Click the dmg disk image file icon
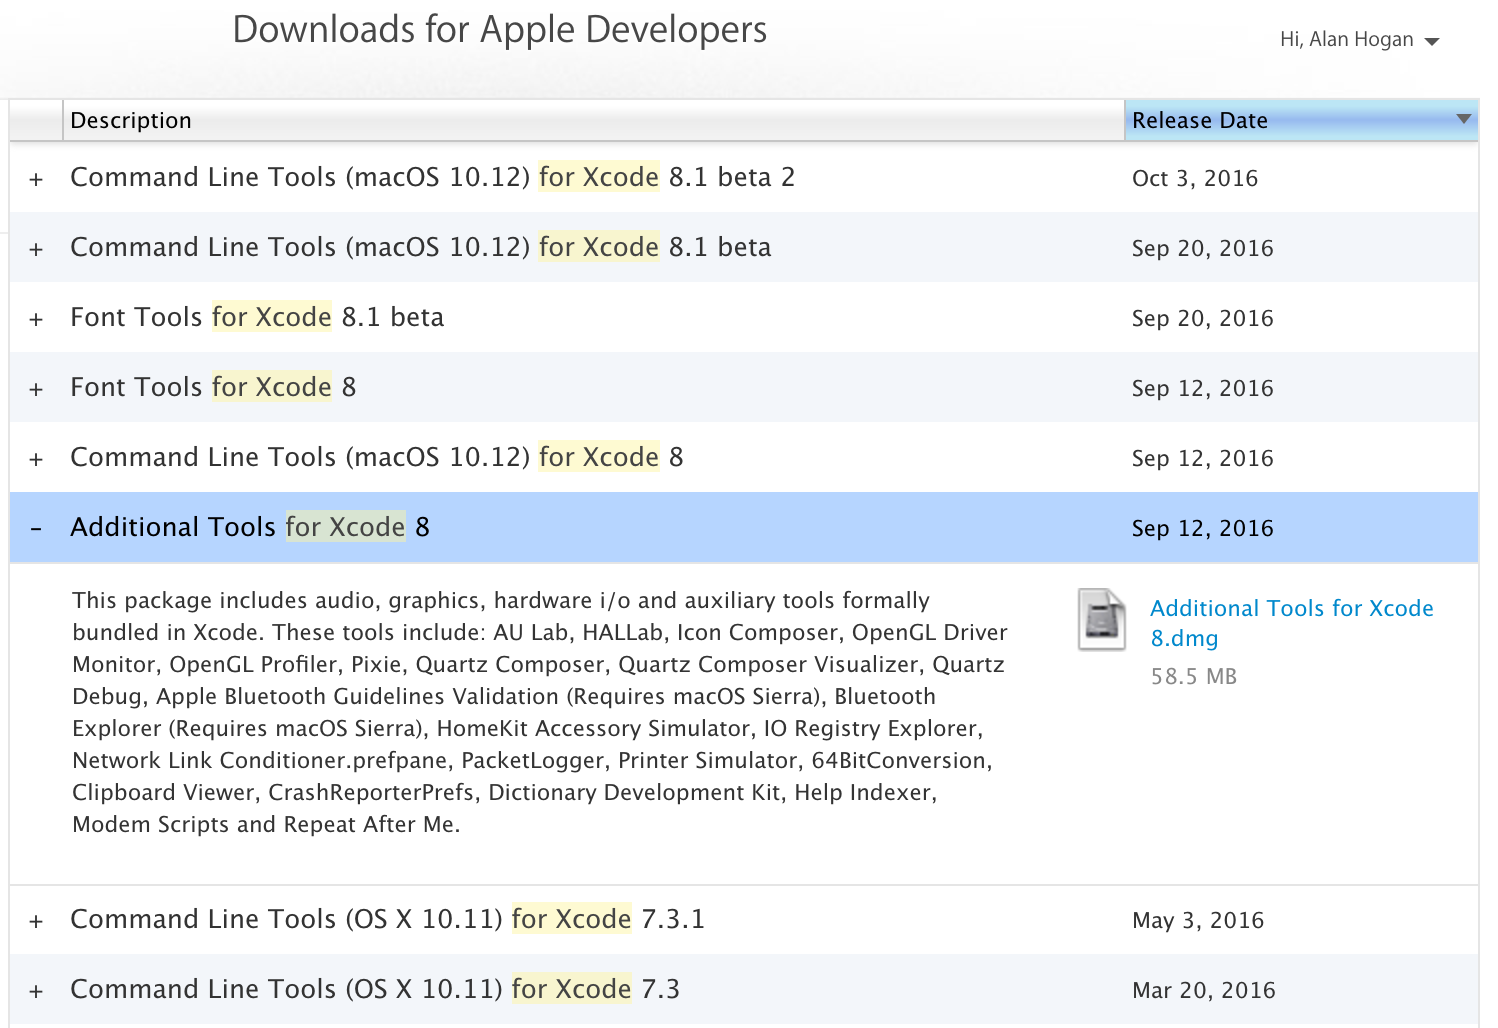The width and height of the screenshot is (1498, 1028). [x=1102, y=620]
